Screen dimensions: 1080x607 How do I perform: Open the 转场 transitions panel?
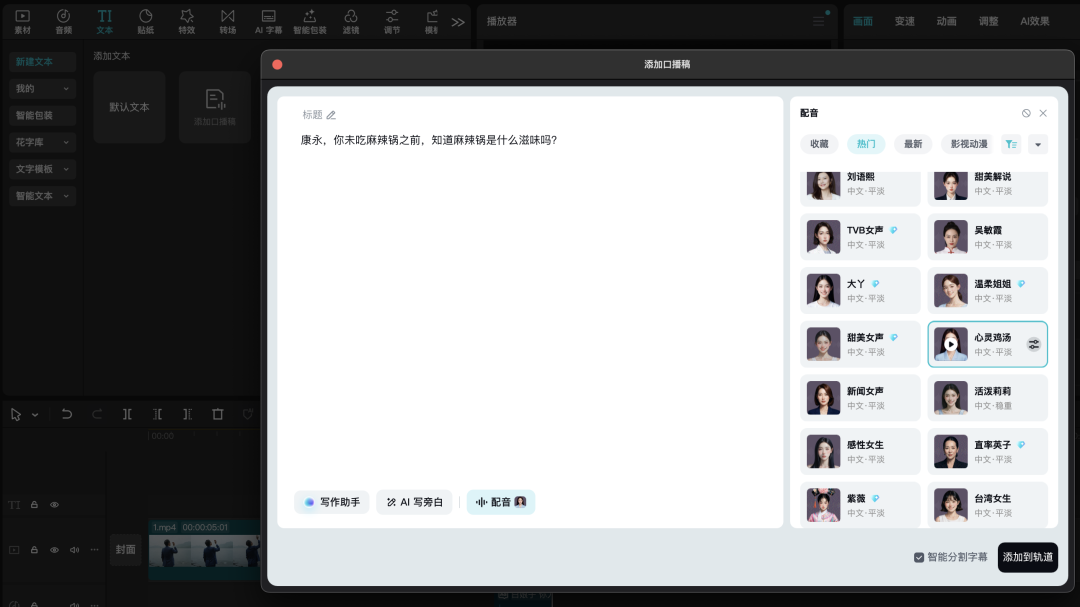click(227, 20)
